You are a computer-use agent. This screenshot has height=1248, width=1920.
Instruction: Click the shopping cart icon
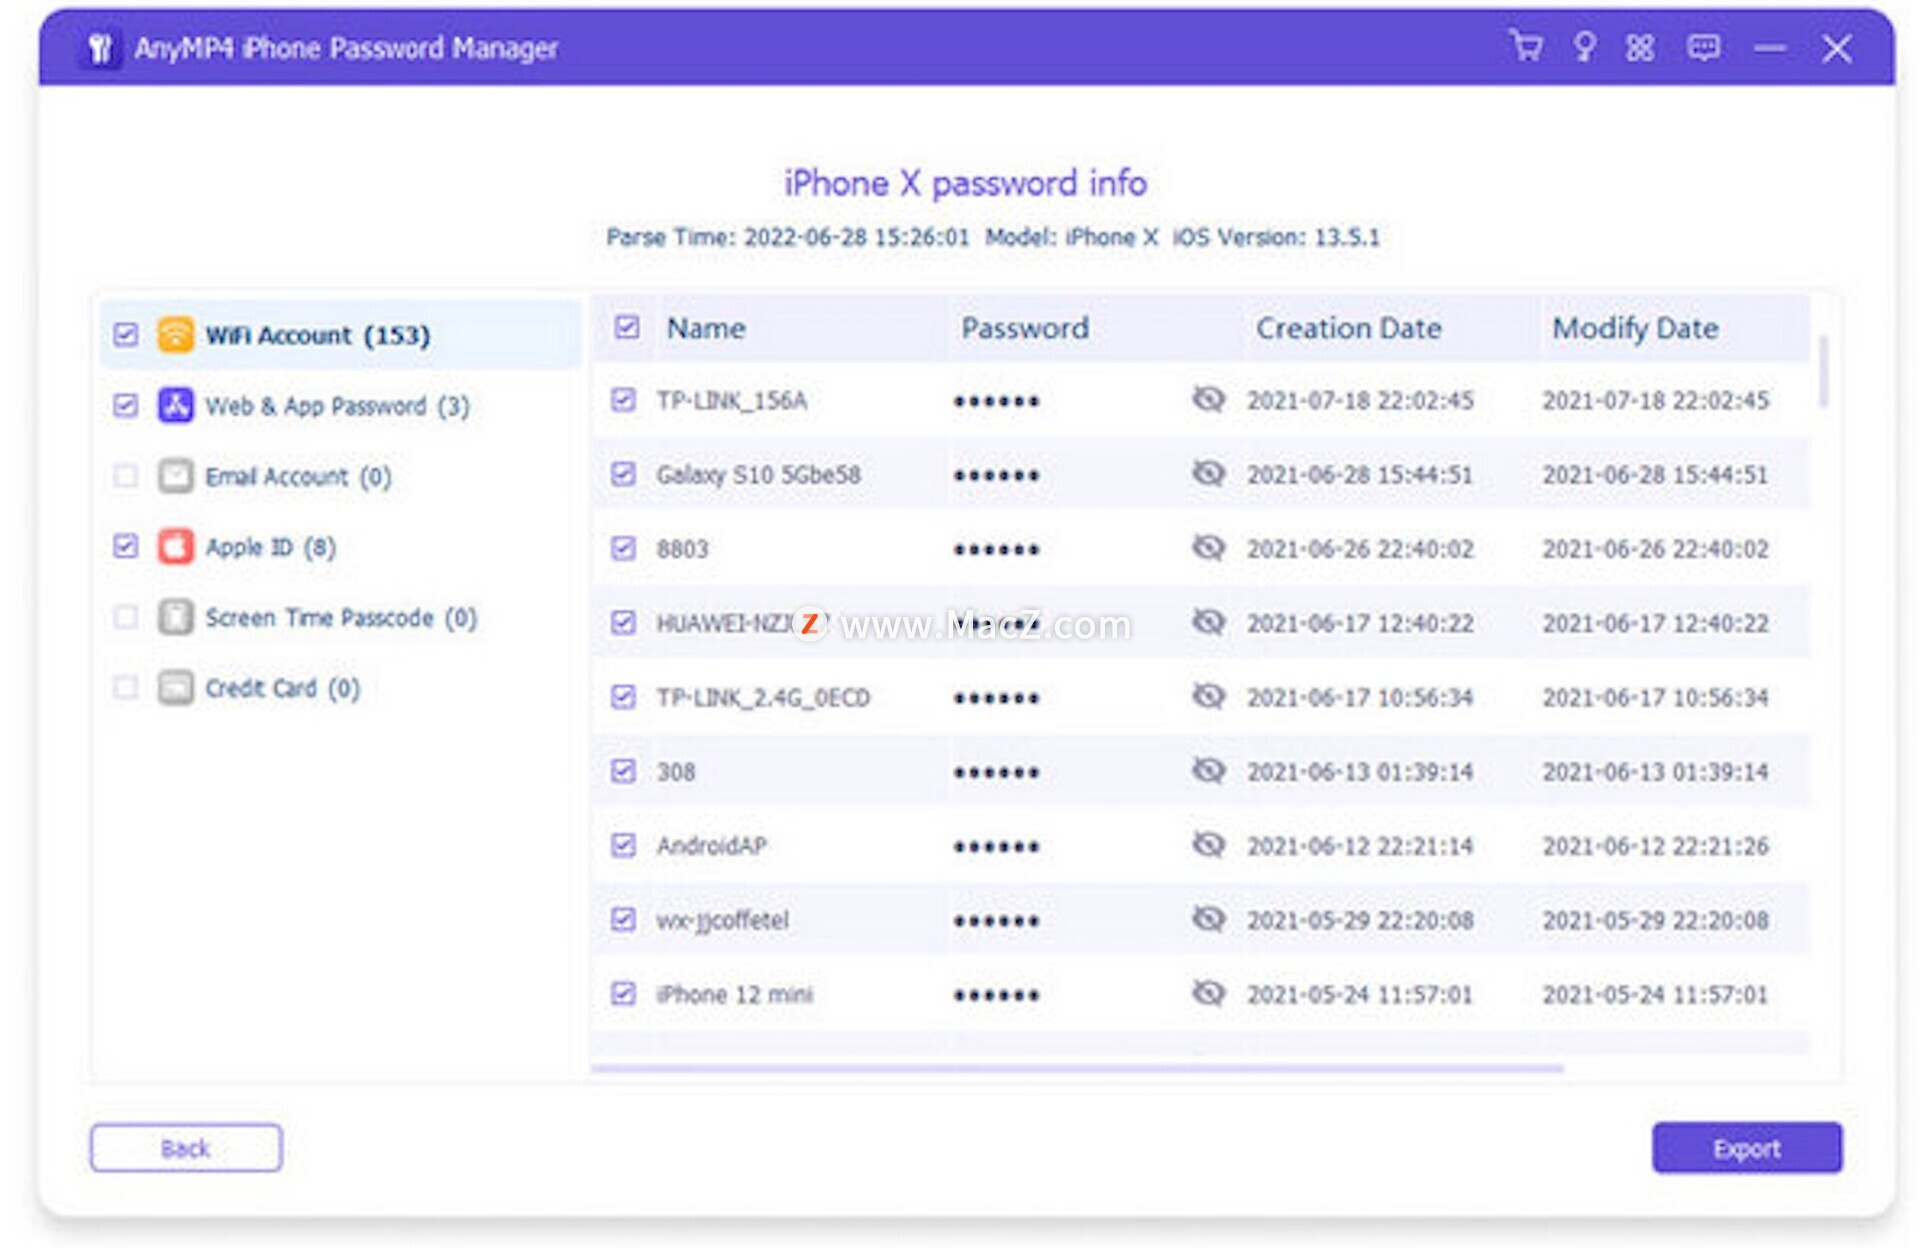click(1526, 47)
